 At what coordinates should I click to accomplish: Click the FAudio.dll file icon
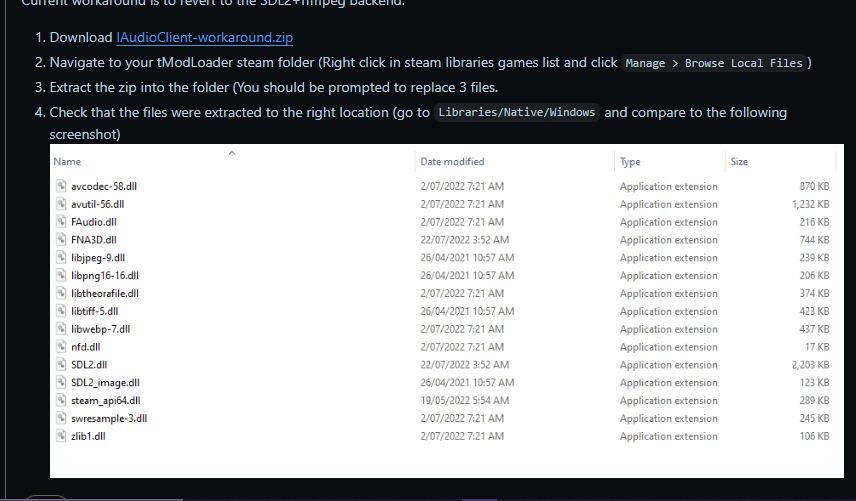point(63,222)
